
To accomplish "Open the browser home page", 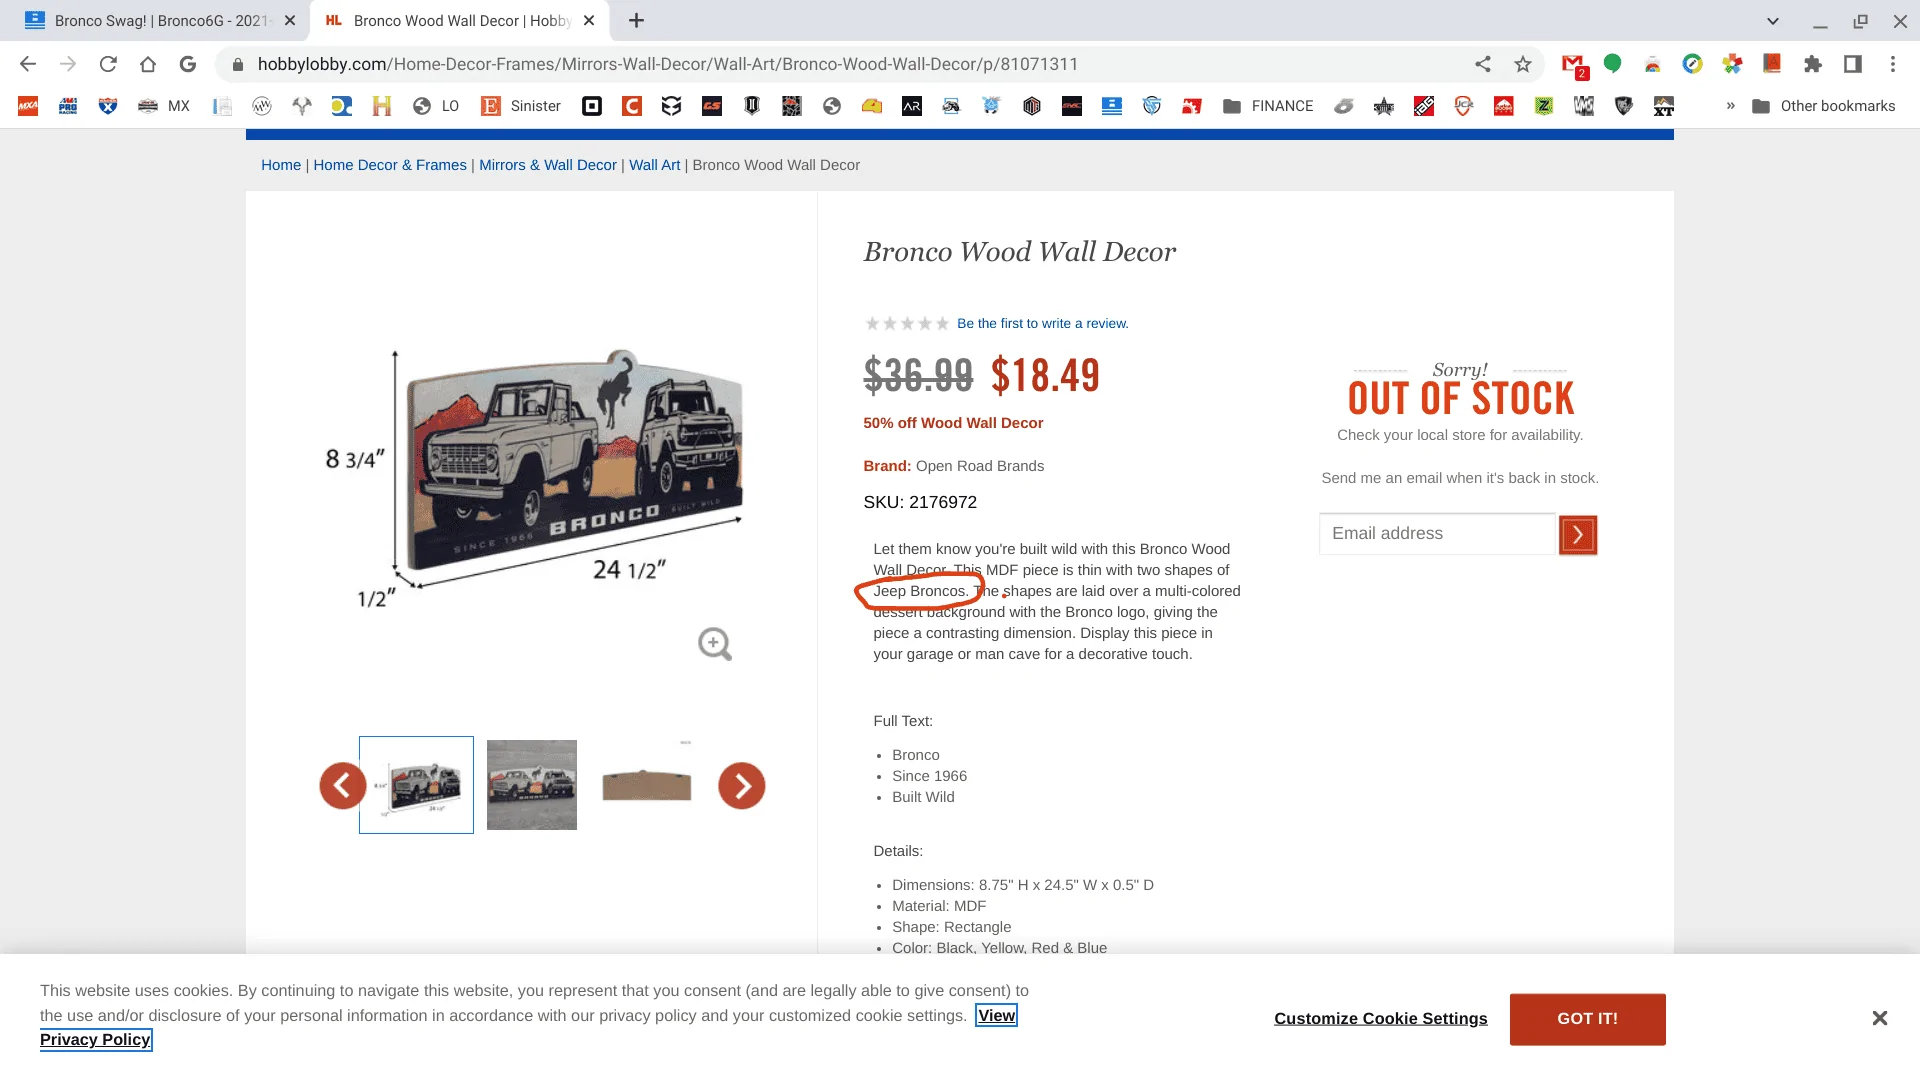I will click(148, 64).
